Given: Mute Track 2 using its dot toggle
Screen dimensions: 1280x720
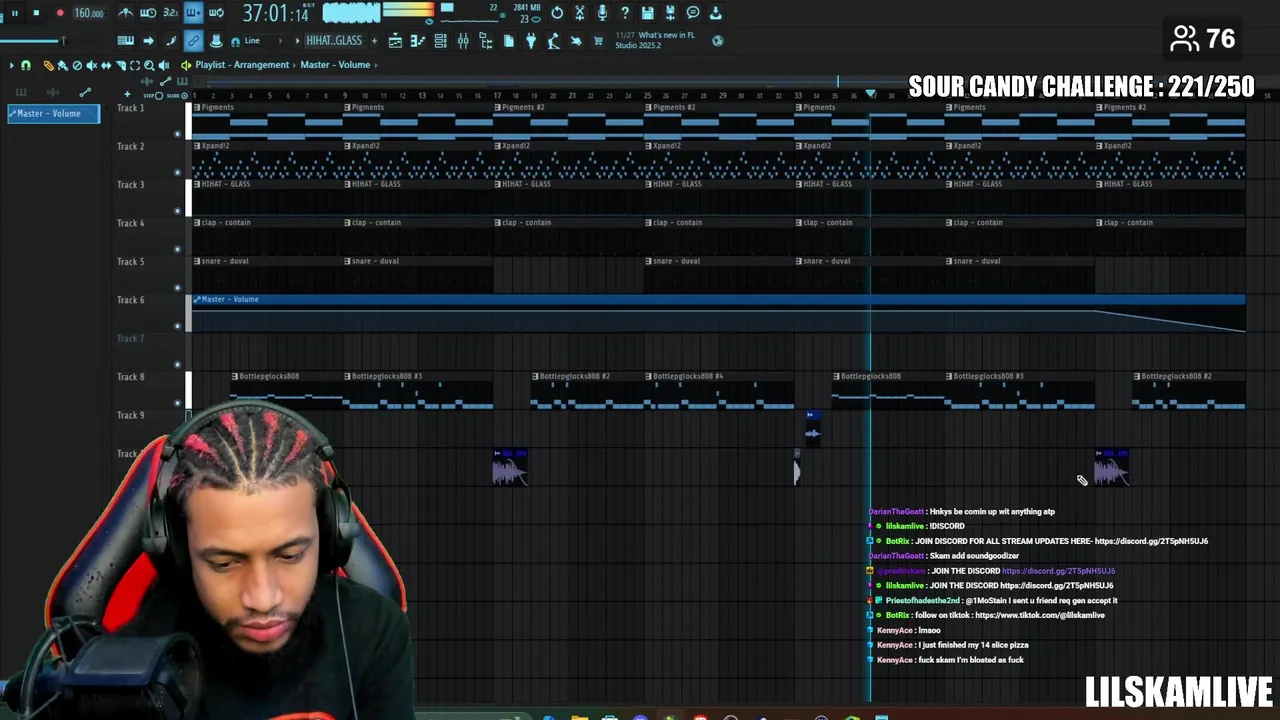Looking at the screenshot, I should tap(177, 172).
